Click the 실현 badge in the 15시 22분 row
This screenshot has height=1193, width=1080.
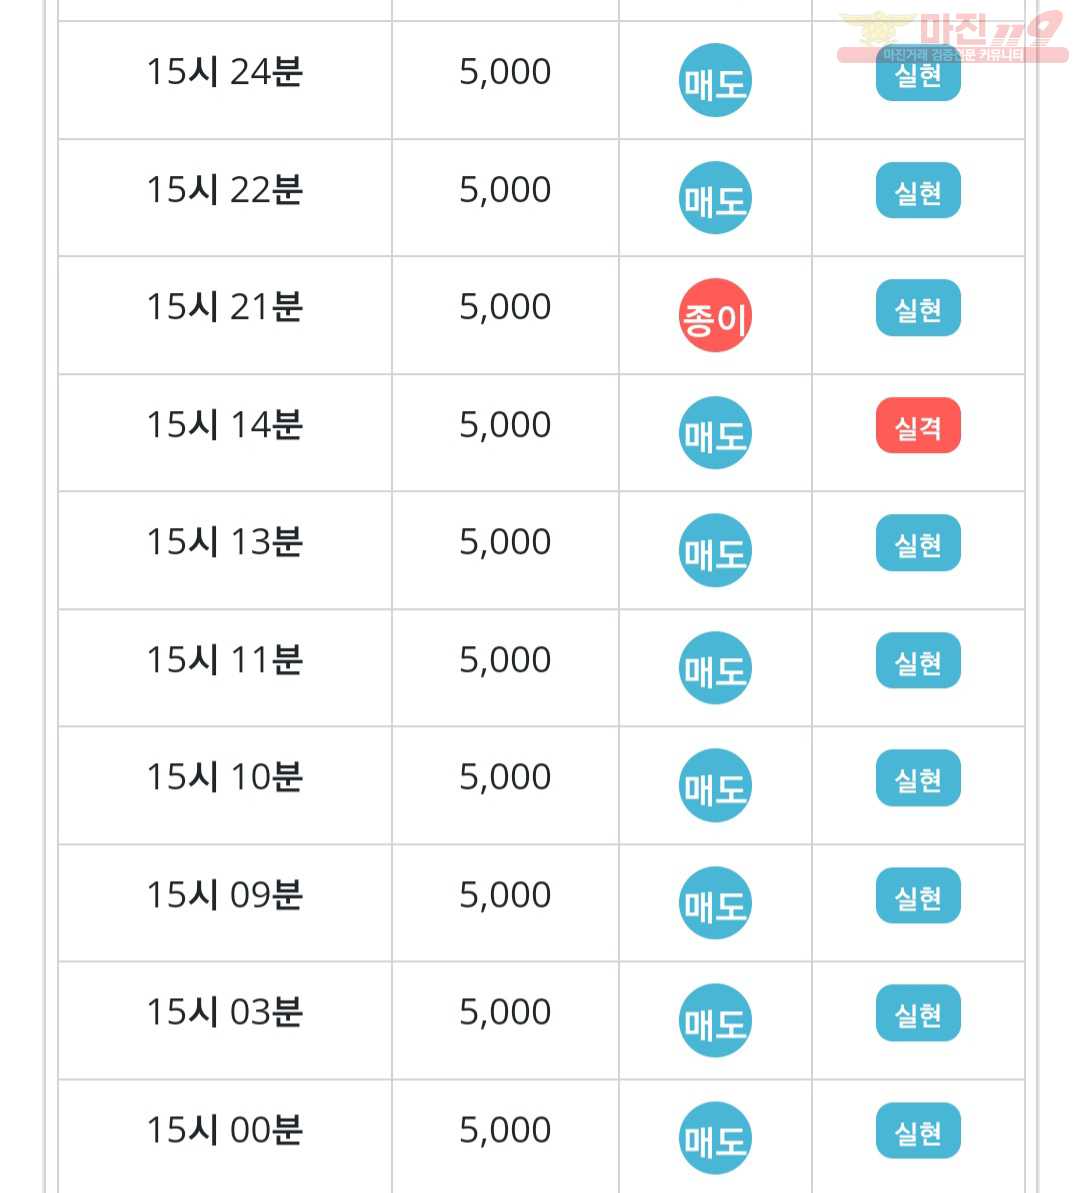(x=918, y=190)
